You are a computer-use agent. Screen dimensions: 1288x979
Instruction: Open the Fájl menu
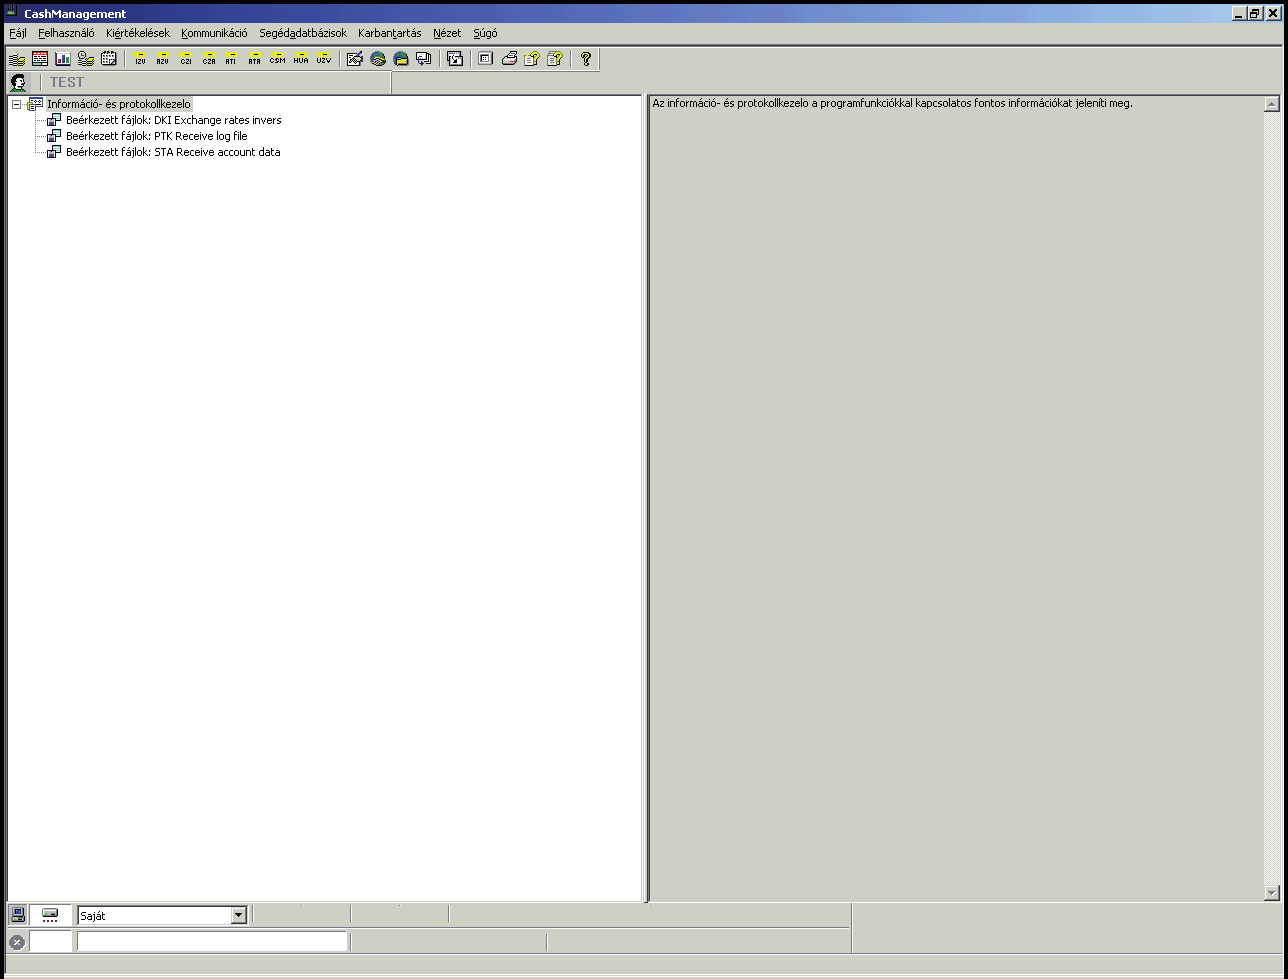(x=18, y=33)
